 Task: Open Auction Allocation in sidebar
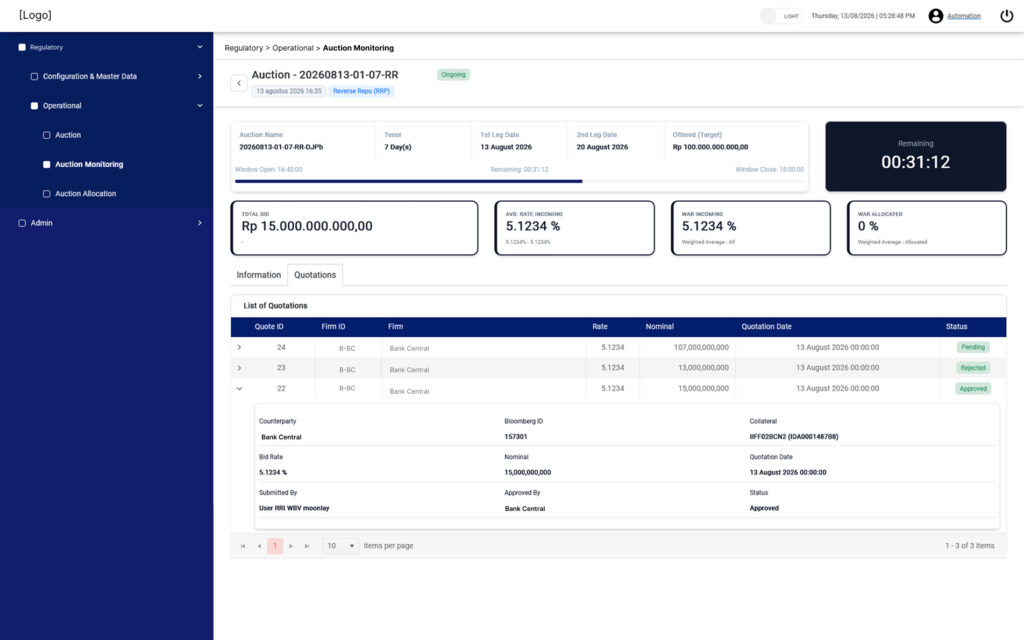click(86, 194)
